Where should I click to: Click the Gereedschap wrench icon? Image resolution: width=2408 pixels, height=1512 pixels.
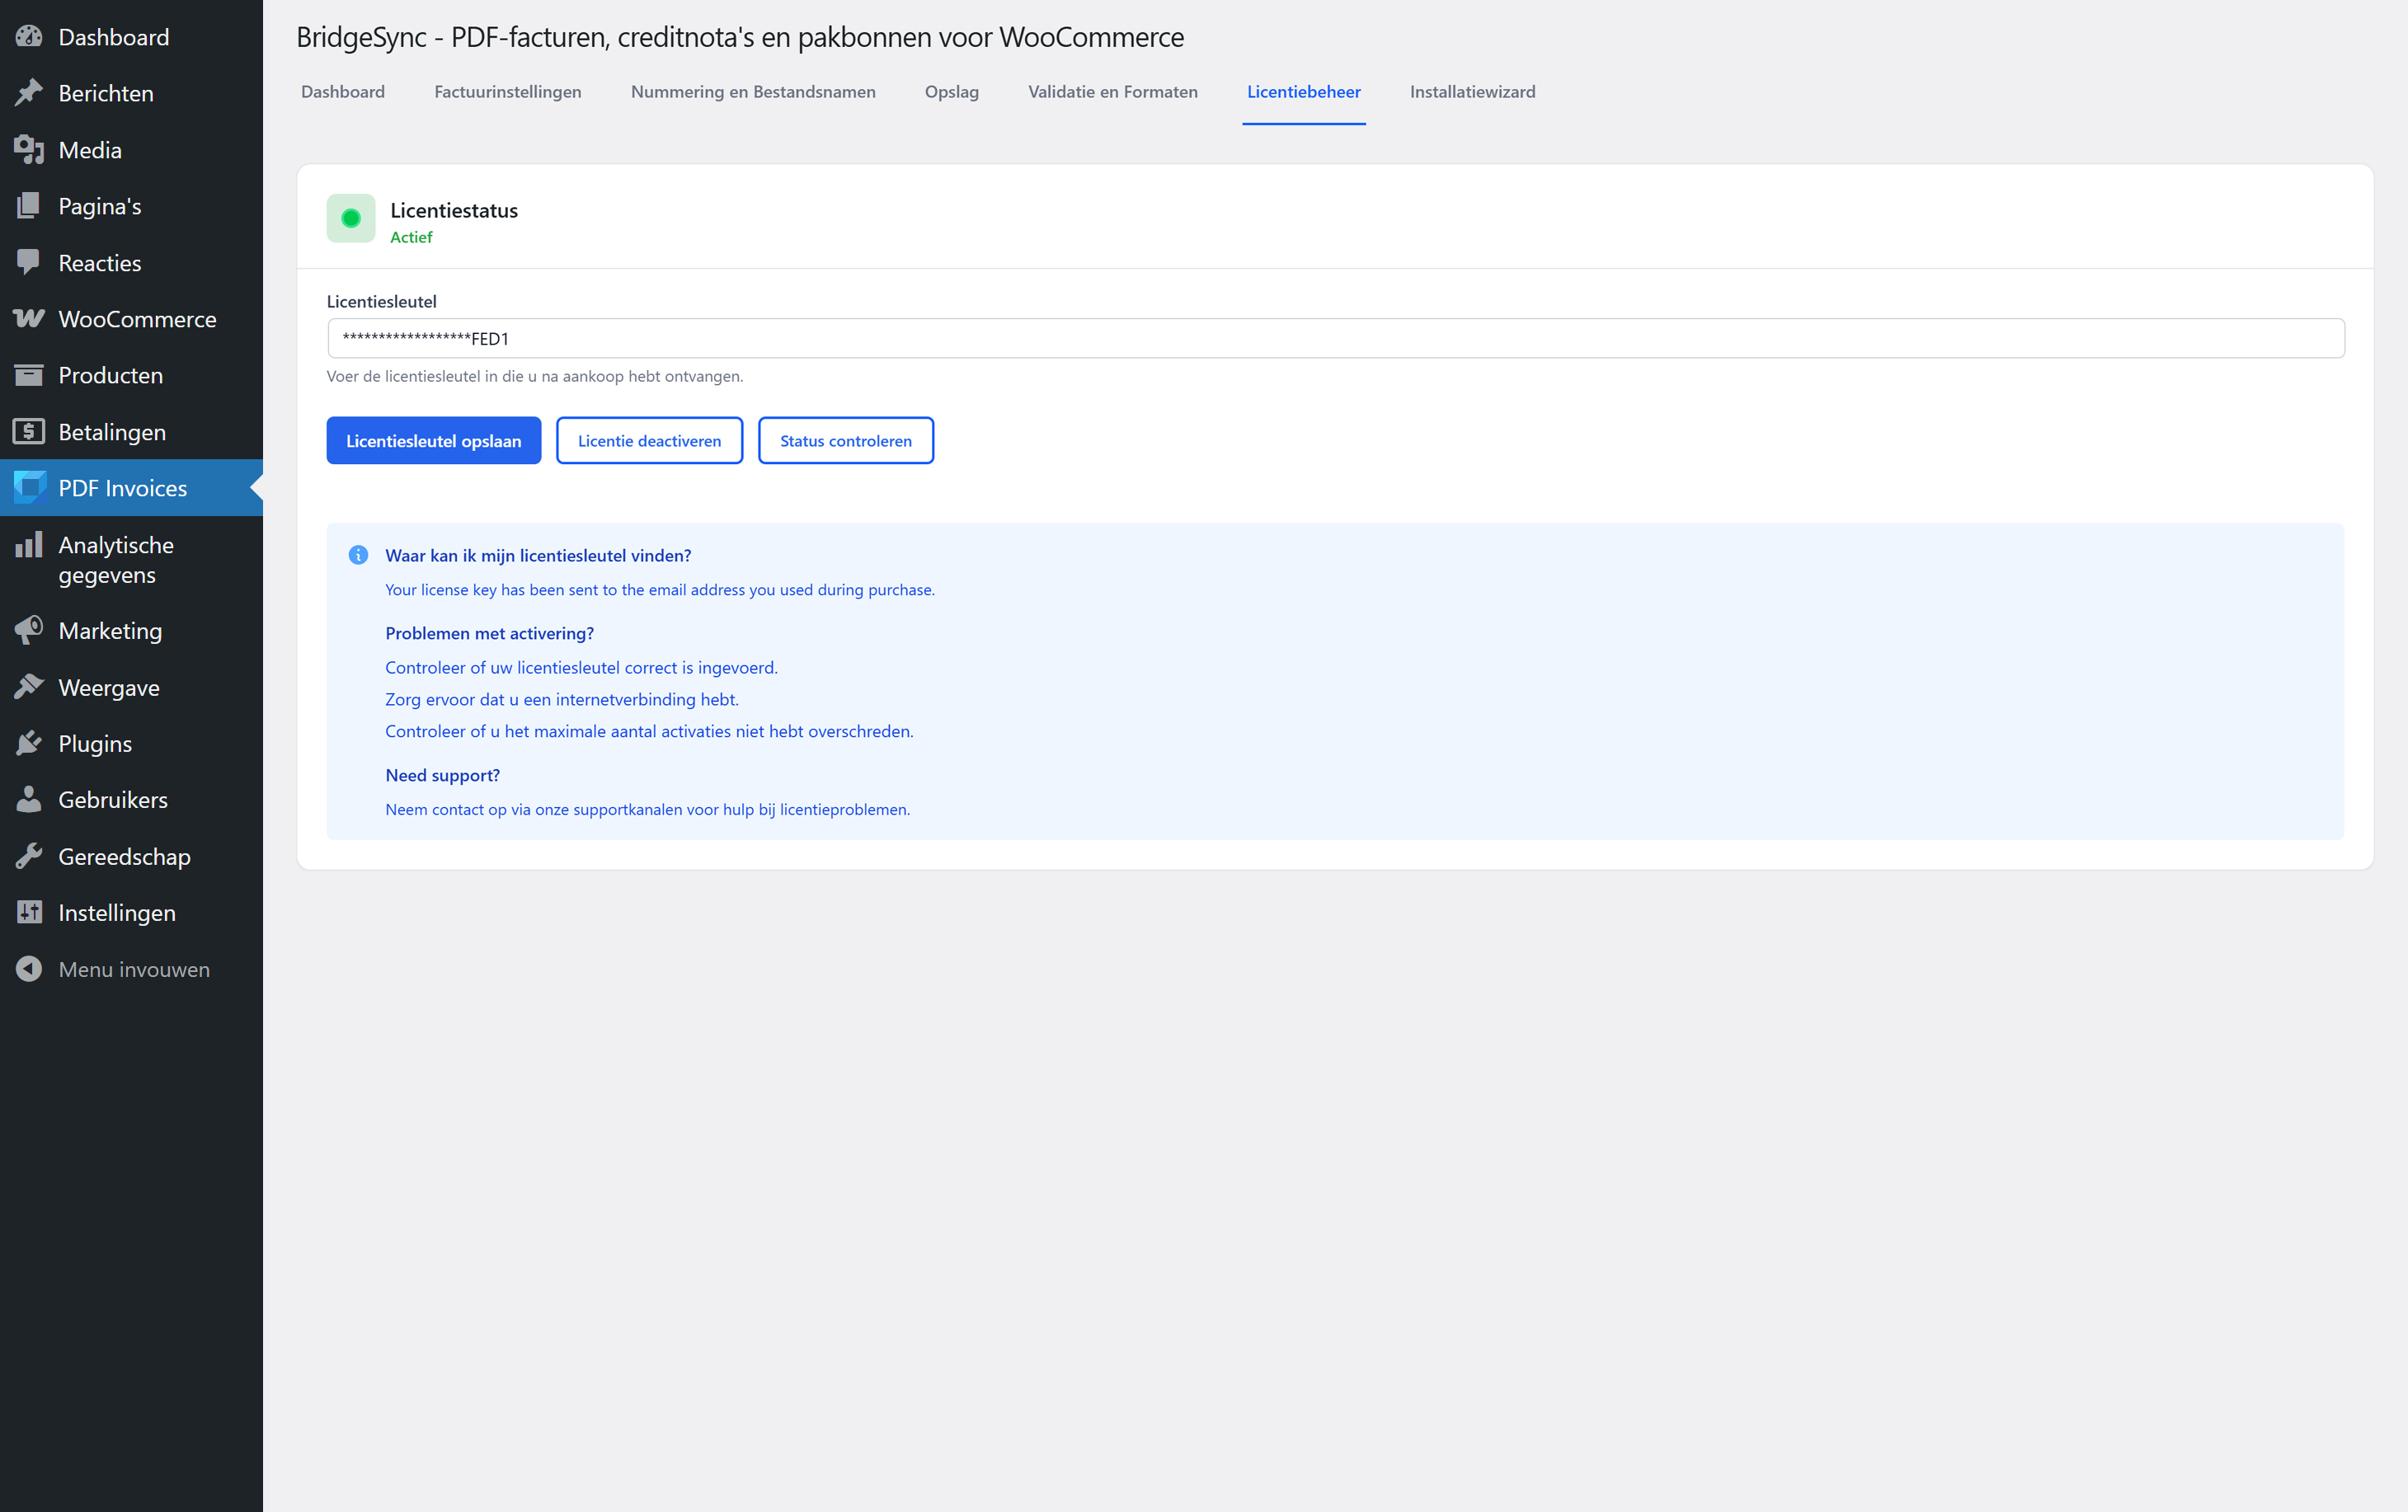[29, 856]
